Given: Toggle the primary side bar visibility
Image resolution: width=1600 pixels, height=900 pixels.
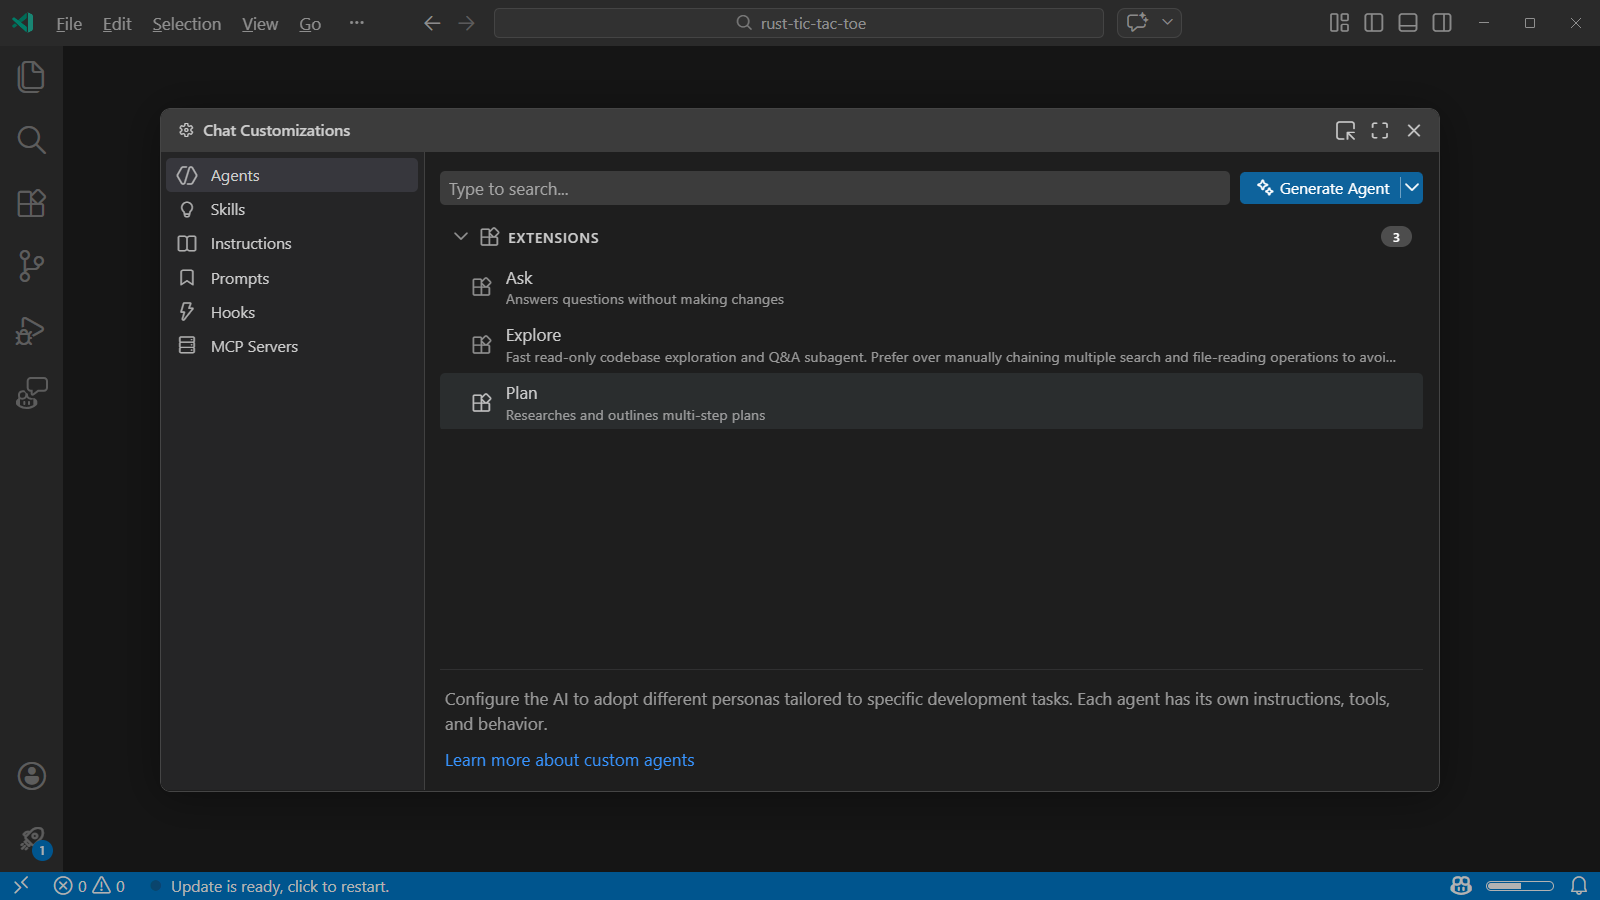Looking at the screenshot, I should [x=1373, y=22].
